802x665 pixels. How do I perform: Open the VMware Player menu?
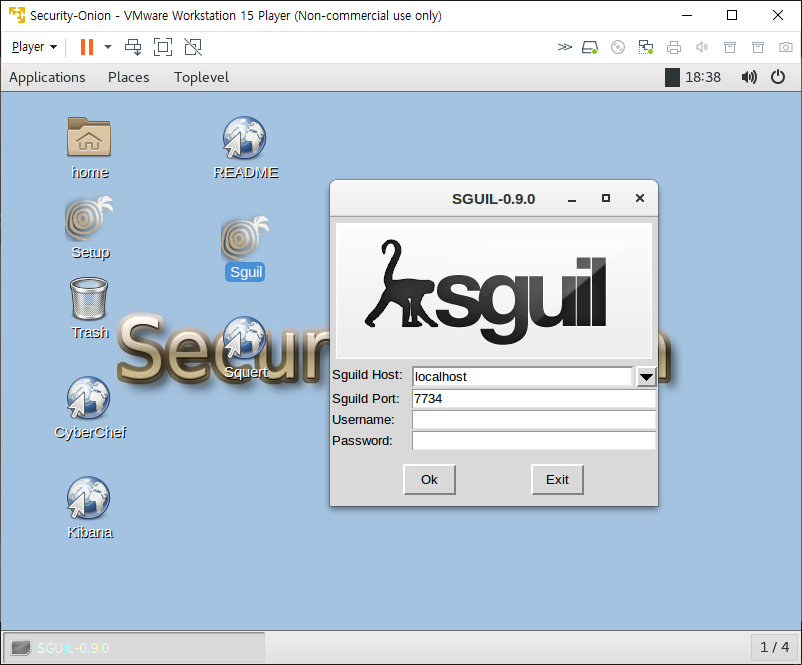pos(34,47)
